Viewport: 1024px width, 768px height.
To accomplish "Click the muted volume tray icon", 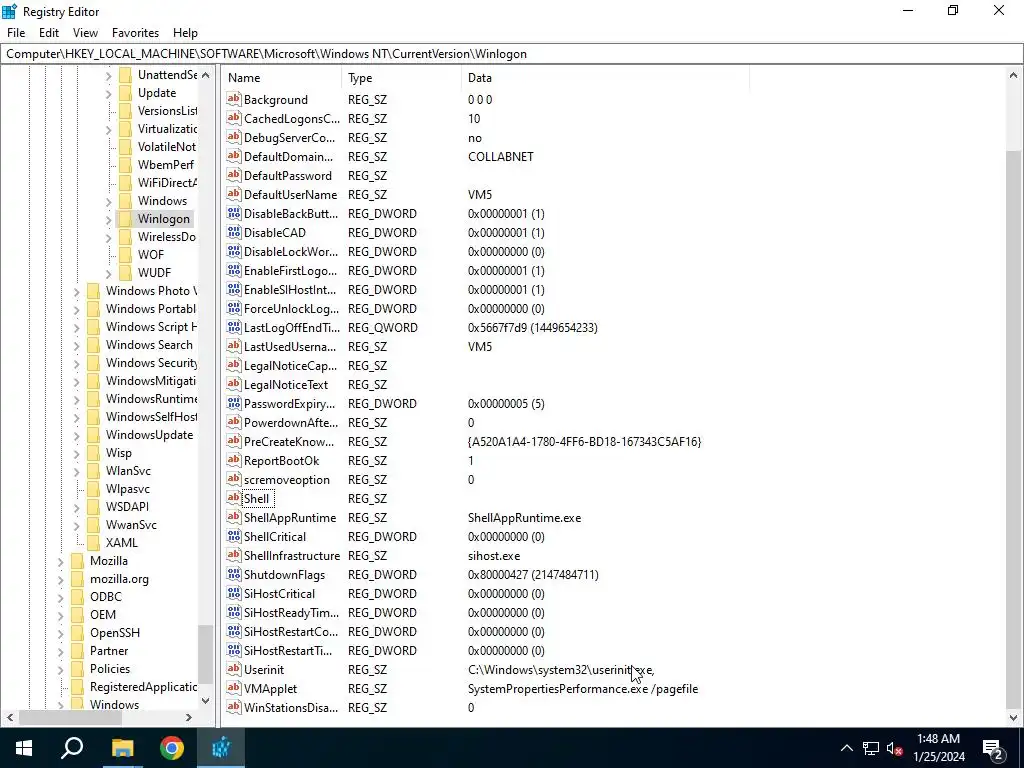I will (x=894, y=748).
